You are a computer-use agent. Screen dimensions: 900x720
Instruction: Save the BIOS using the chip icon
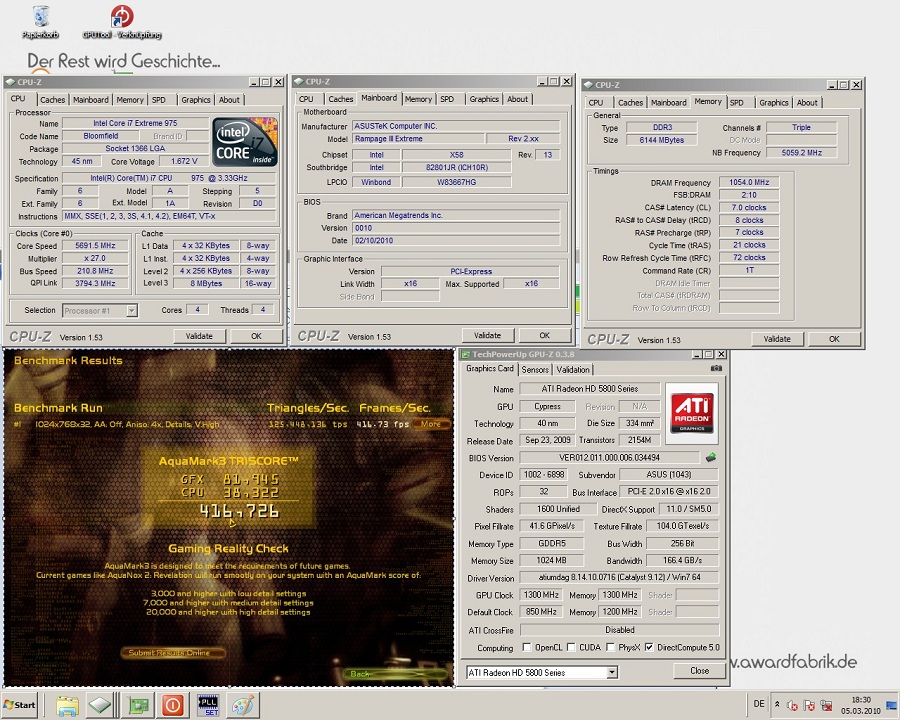(x=711, y=458)
